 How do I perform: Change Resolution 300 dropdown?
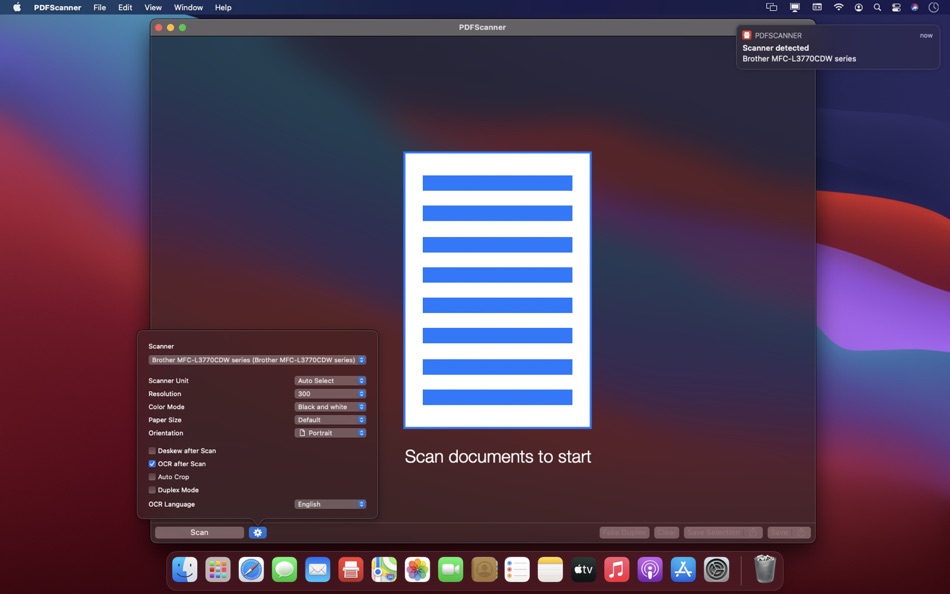point(330,393)
